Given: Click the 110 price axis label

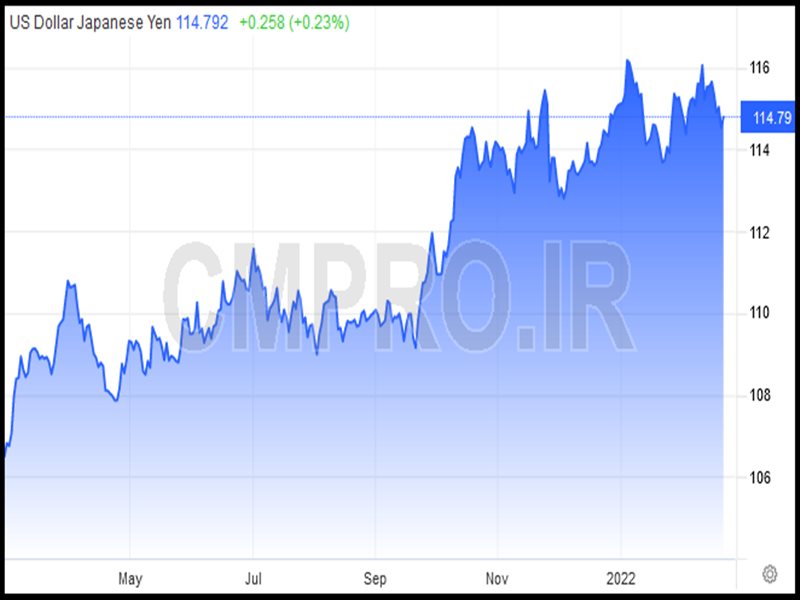Looking at the screenshot, I should (759, 312).
